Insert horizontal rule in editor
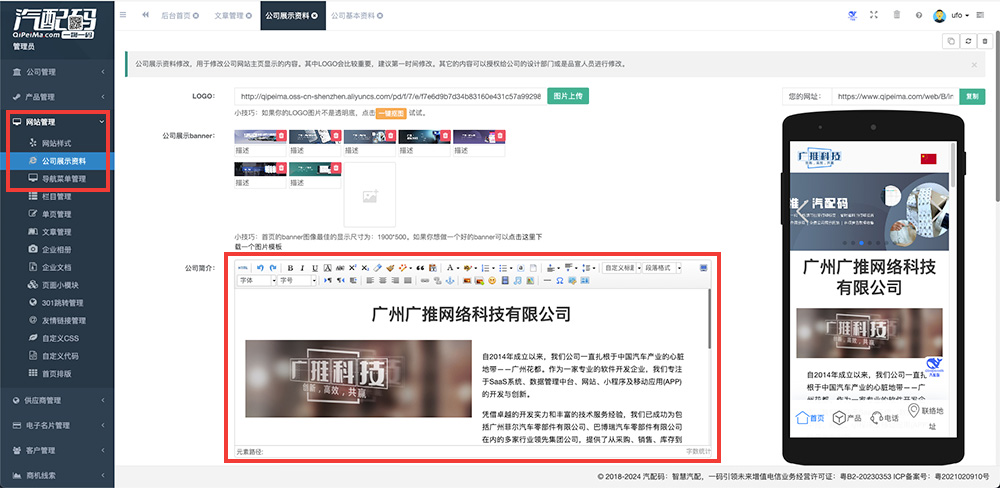1000x488 pixels. 547,281
